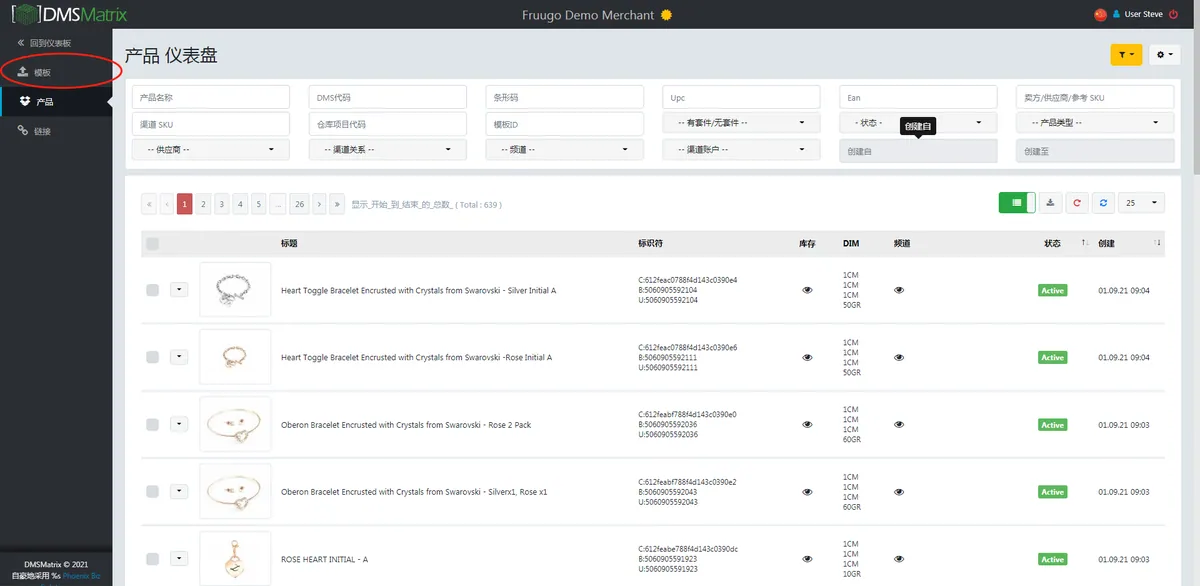
Task: Open the 供应商 filter dropdown
Action: click(210, 149)
